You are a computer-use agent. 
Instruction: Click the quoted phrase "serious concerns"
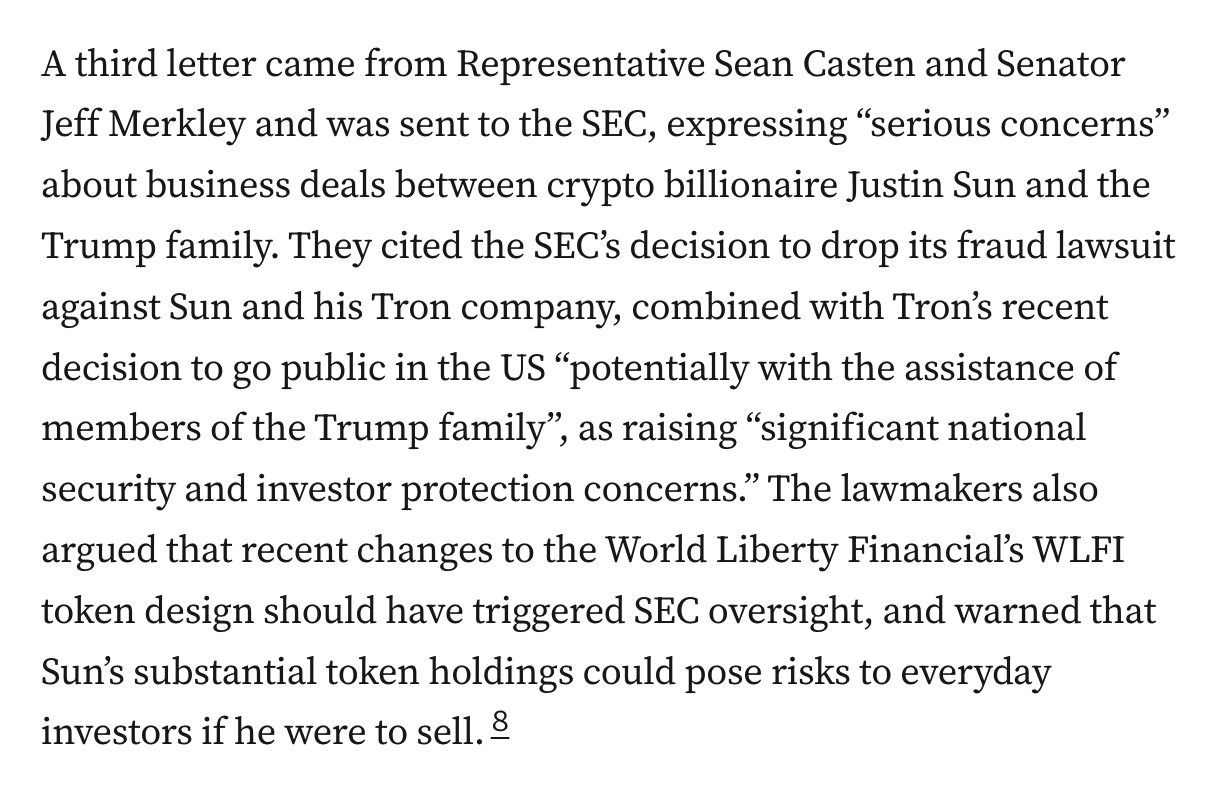pos(1011,127)
